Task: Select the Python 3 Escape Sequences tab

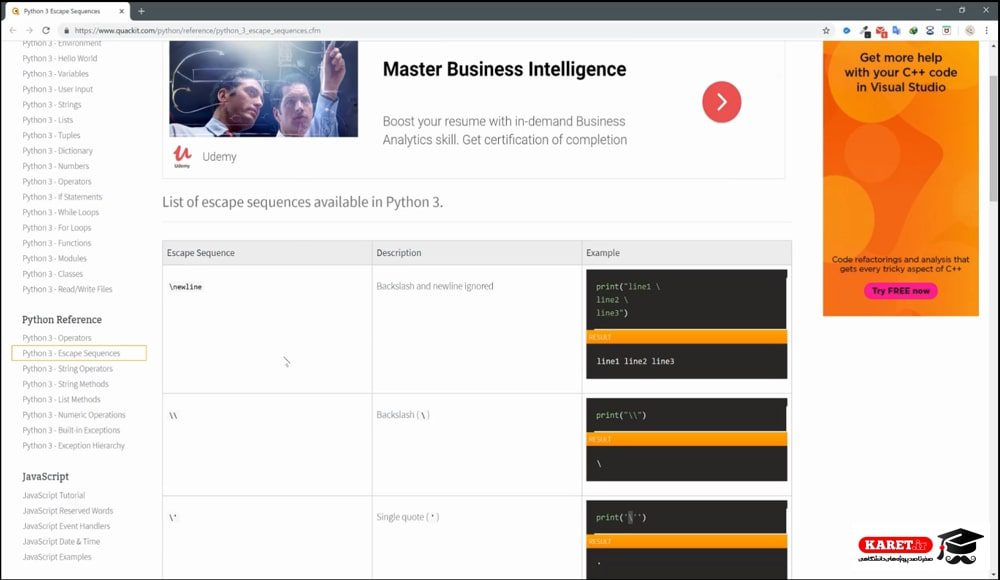Action: pyautogui.click(x=68, y=11)
